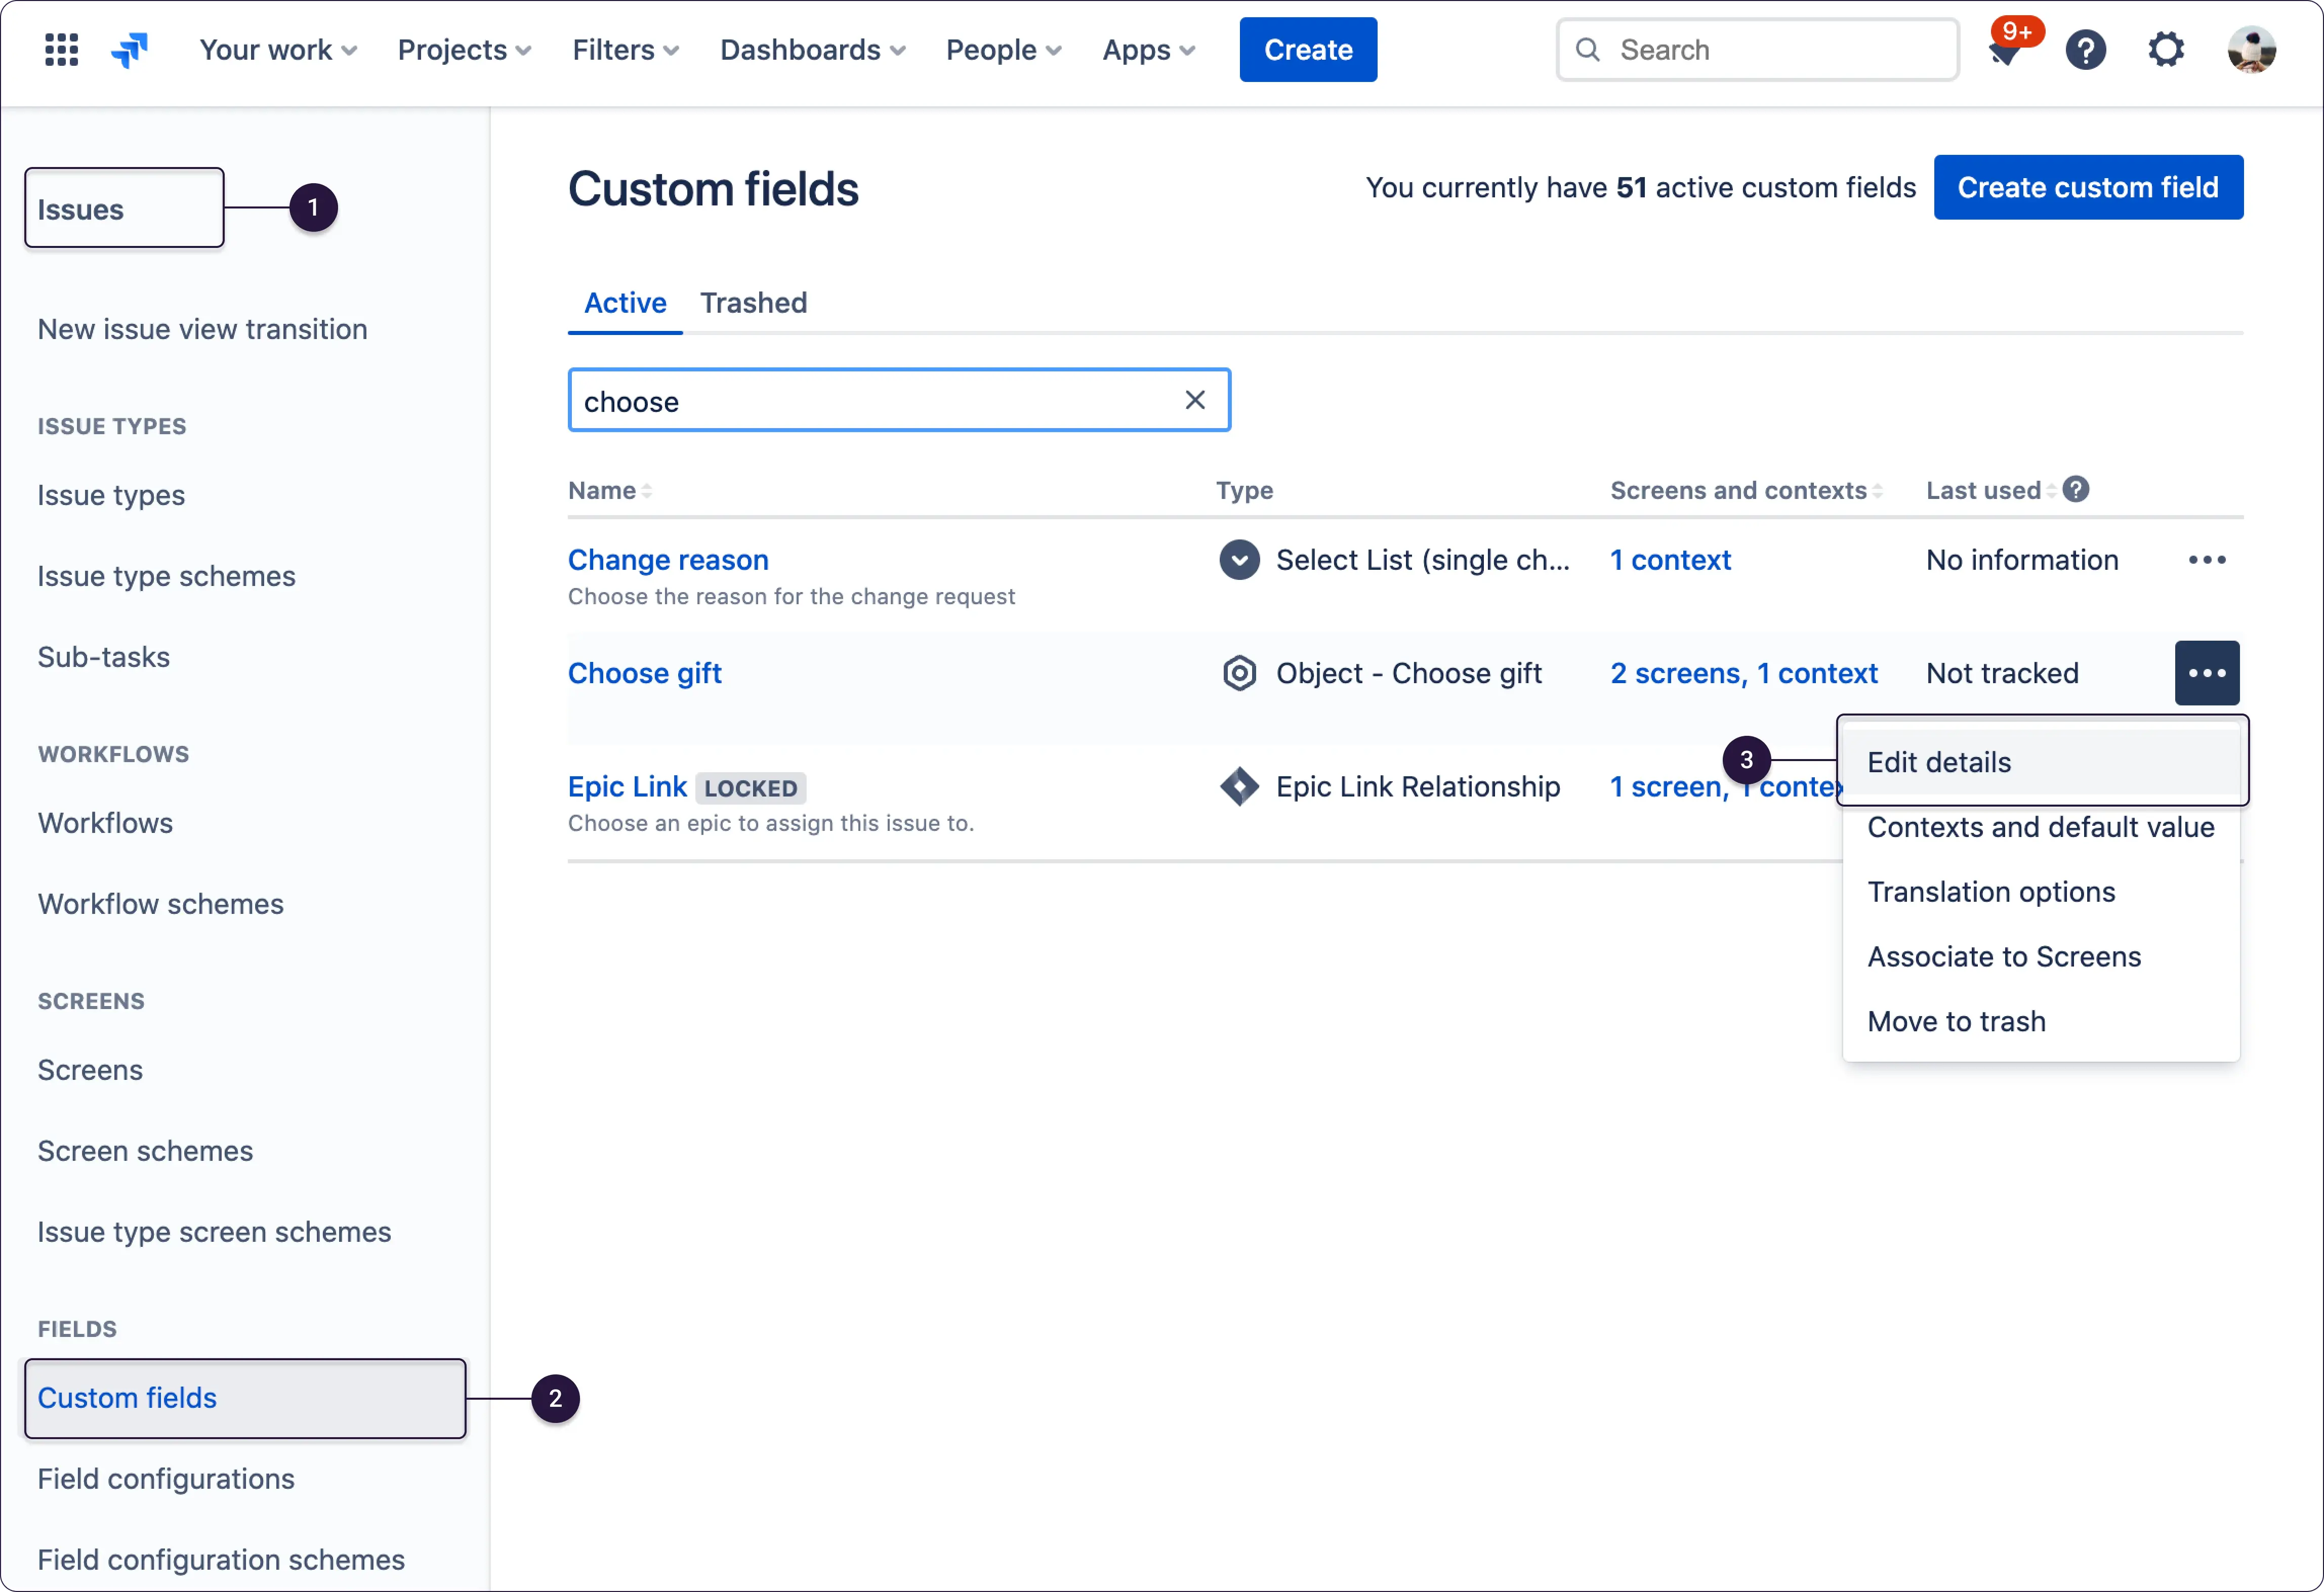This screenshot has width=2324, height=1592.
Task: Expand the Projects dropdown menu
Action: pyautogui.click(x=464, y=50)
